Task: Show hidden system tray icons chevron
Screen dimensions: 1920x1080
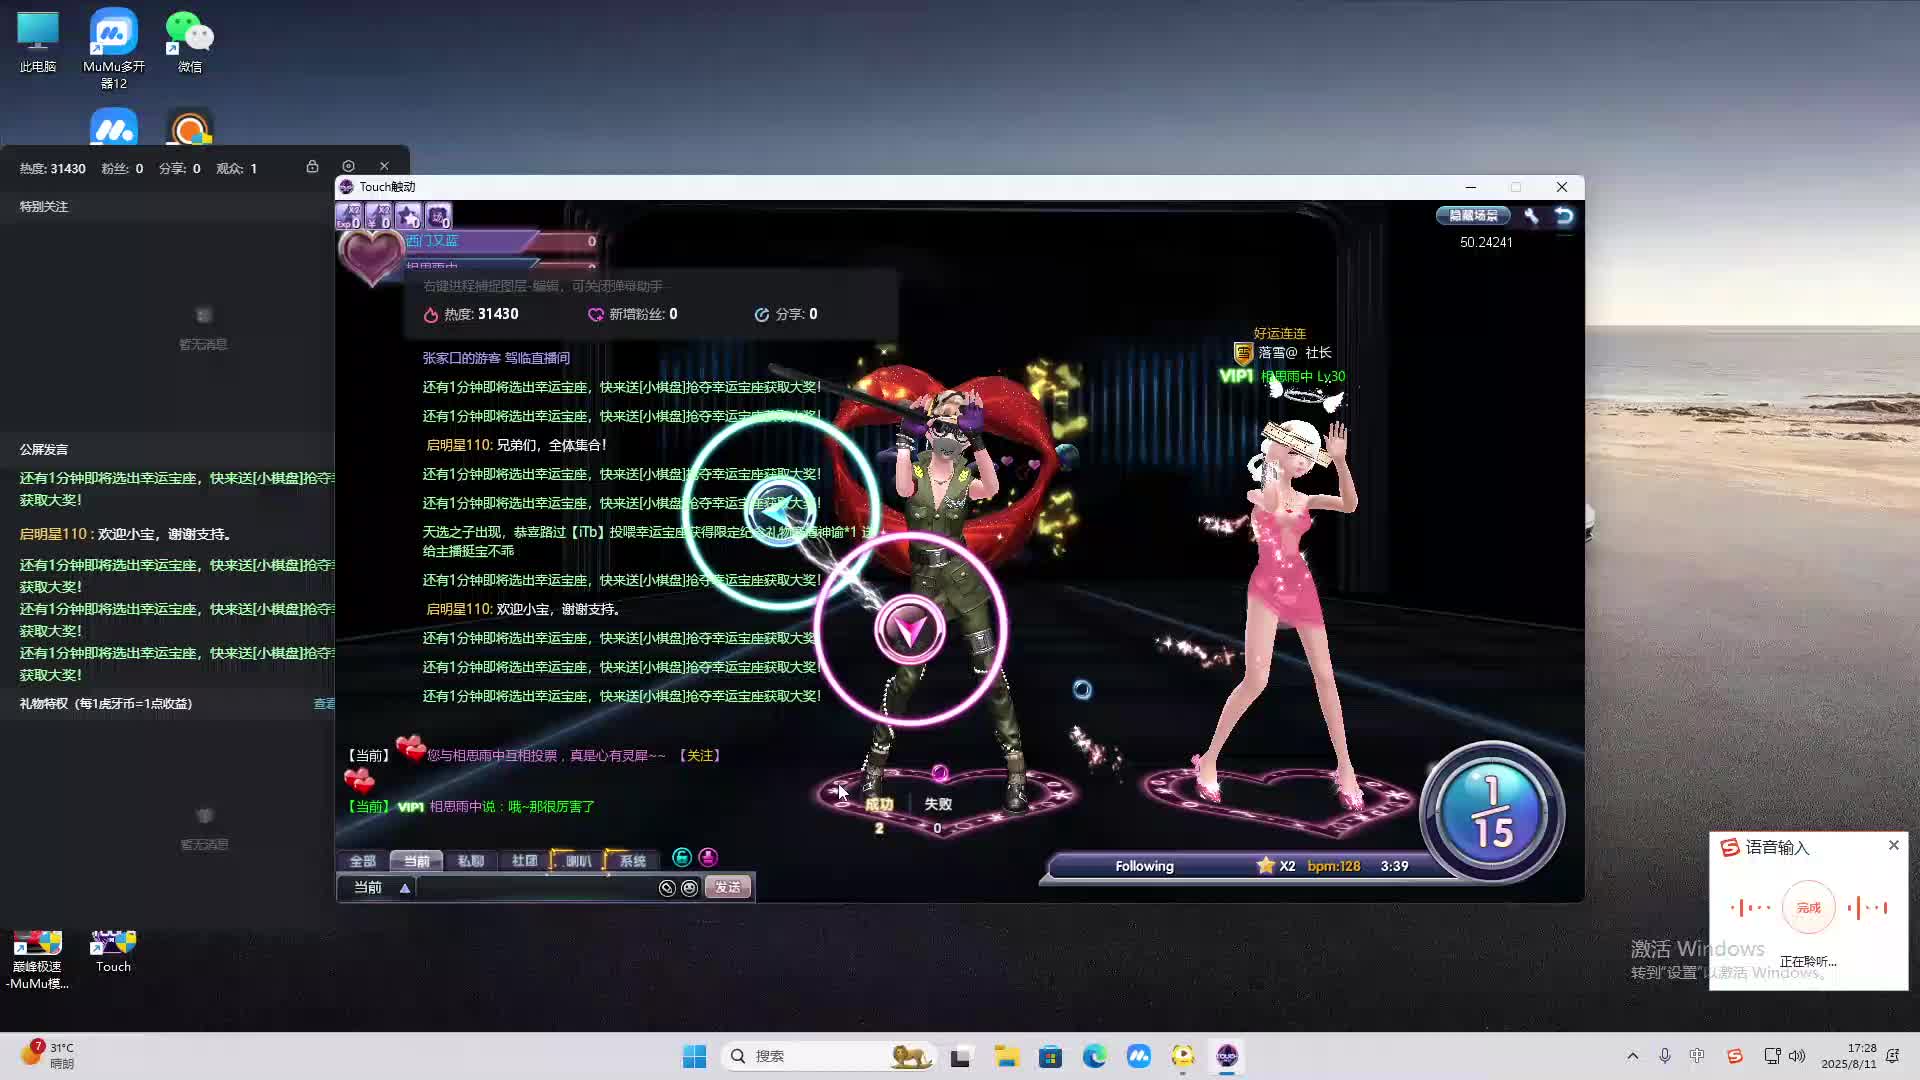Action: (x=1633, y=1056)
